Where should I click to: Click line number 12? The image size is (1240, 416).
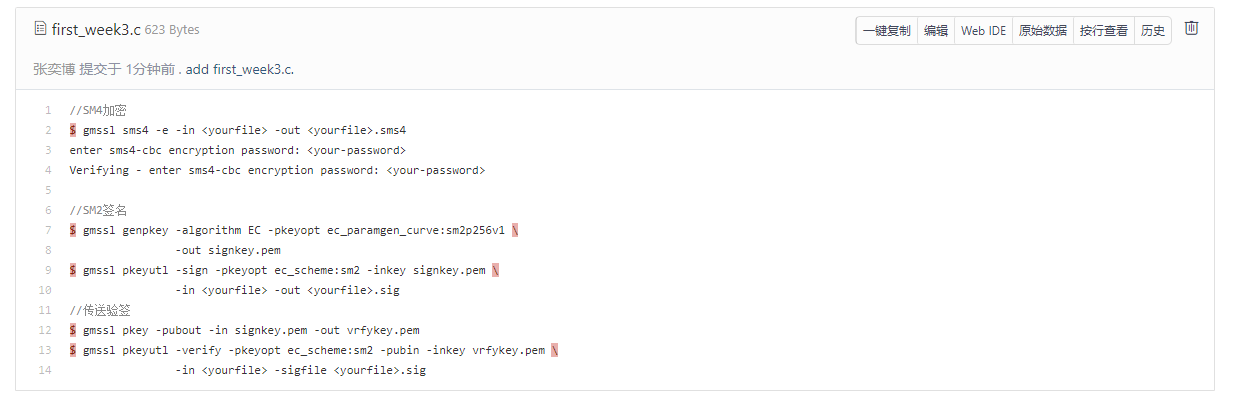click(46, 330)
